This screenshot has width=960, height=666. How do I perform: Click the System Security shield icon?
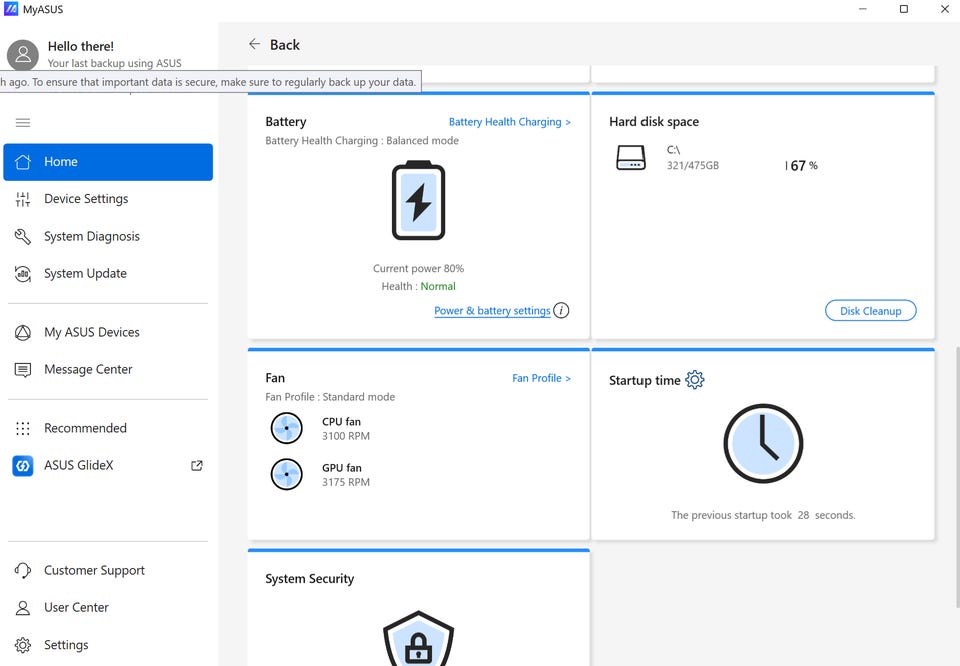tap(419, 638)
